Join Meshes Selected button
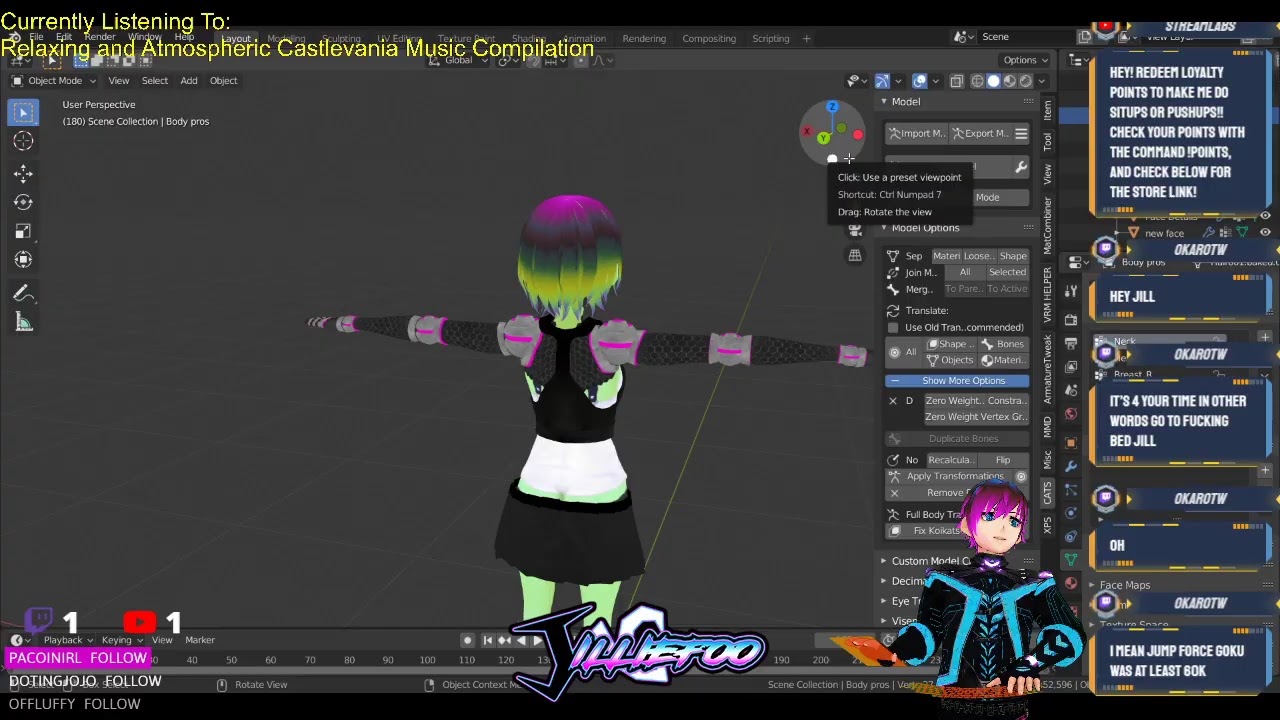The width and height of the screenshot is (1280, 720). [x=1008, y=273]
